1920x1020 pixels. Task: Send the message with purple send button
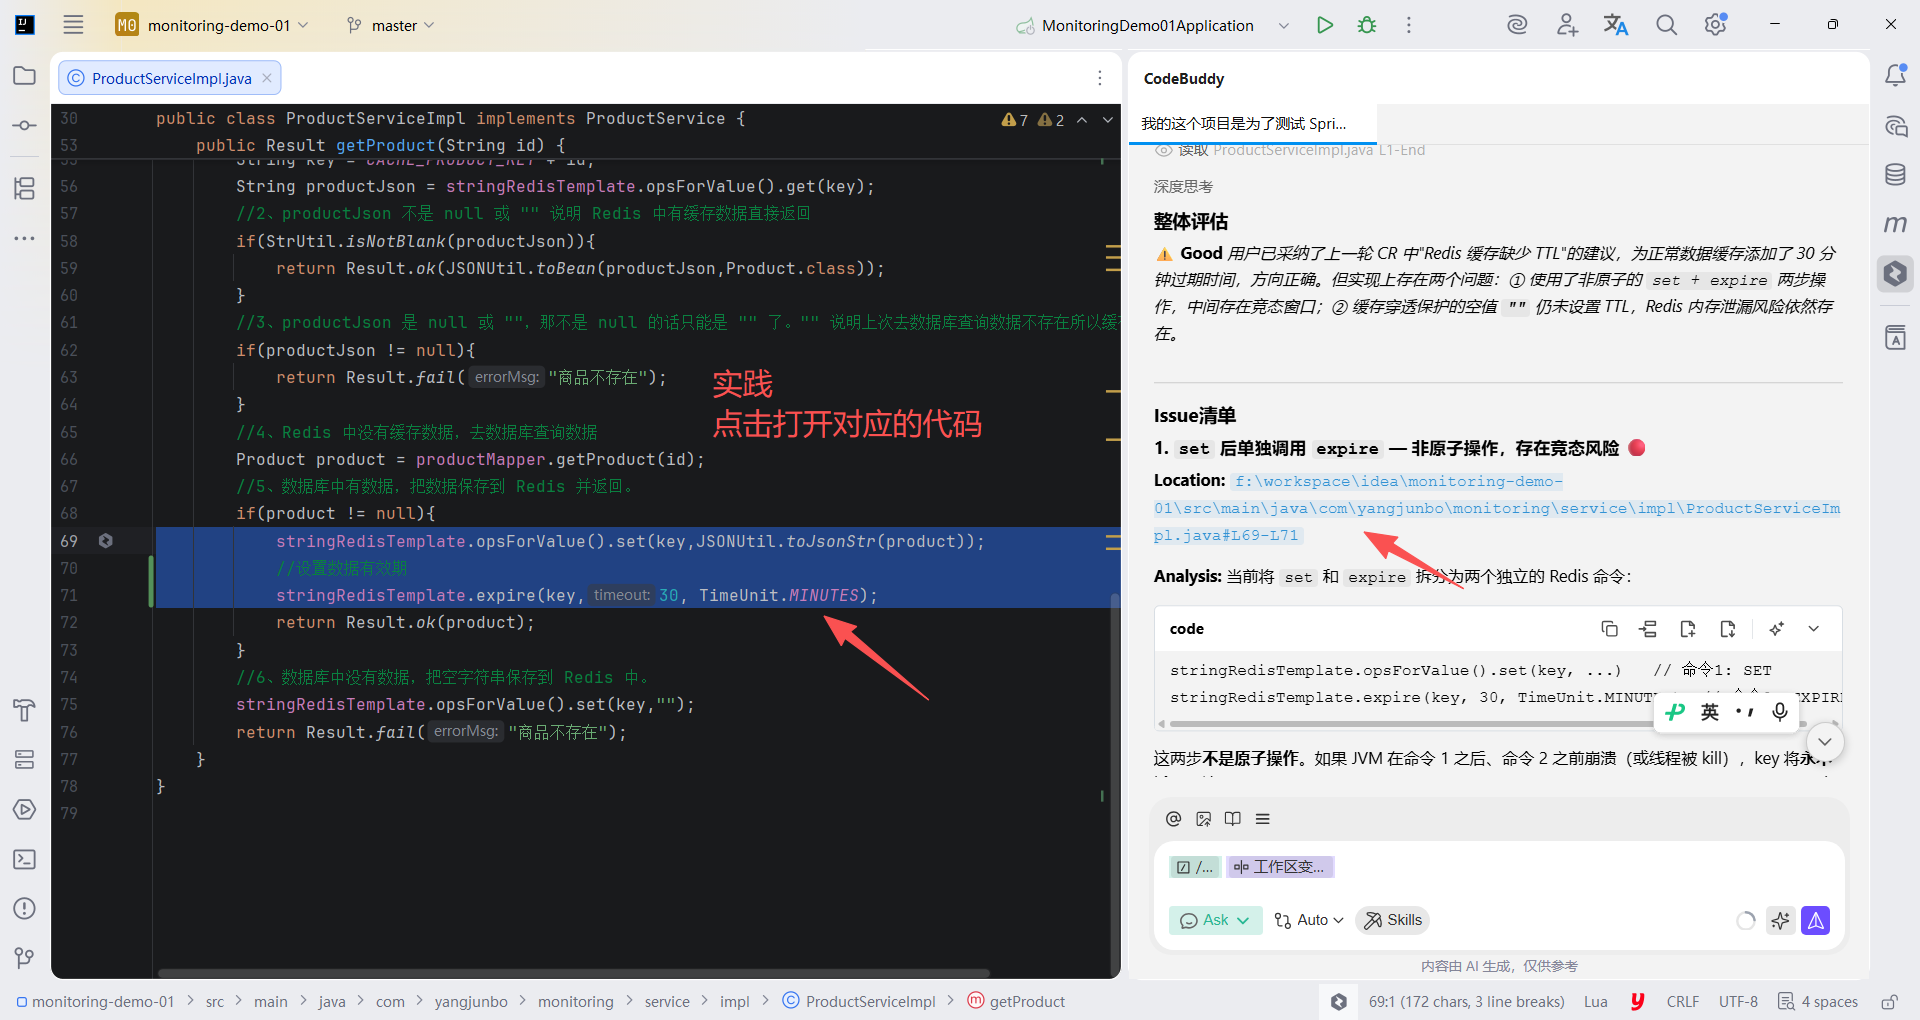click(1816, 920)
